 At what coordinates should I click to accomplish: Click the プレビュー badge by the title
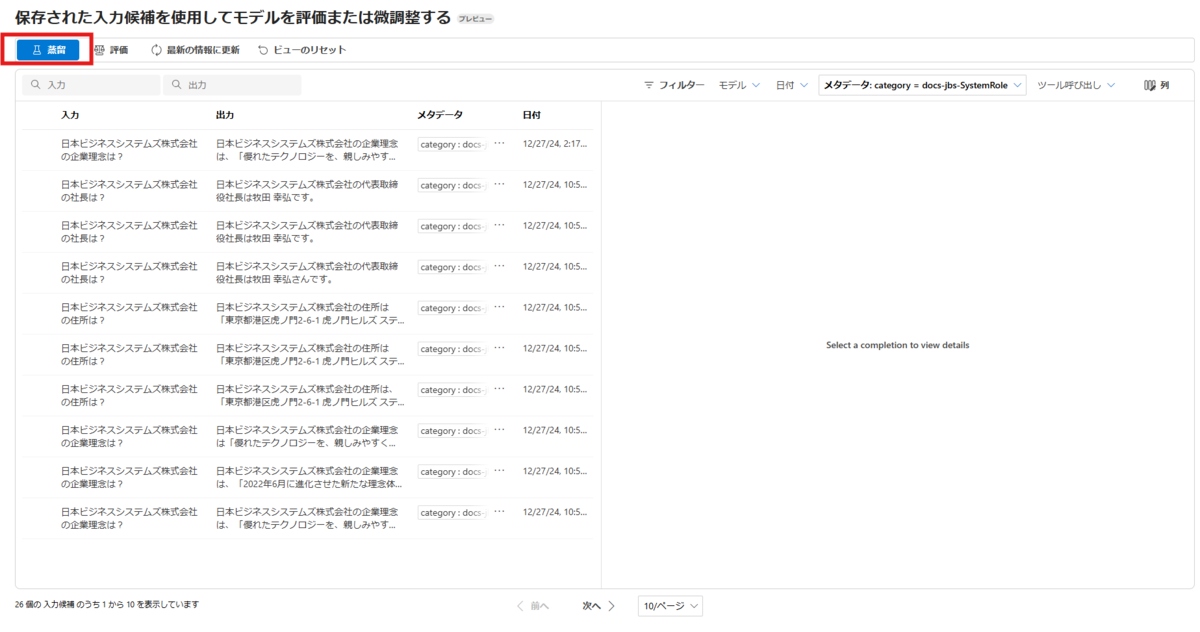point(475,19)
